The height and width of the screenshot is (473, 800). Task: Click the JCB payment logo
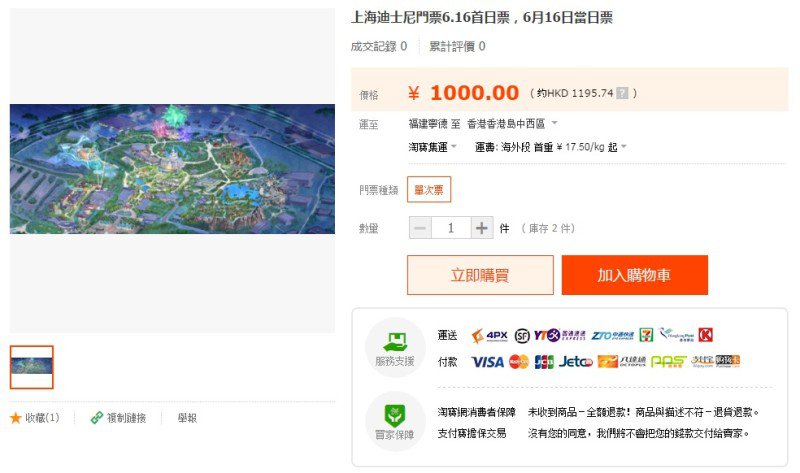point(544,362)
